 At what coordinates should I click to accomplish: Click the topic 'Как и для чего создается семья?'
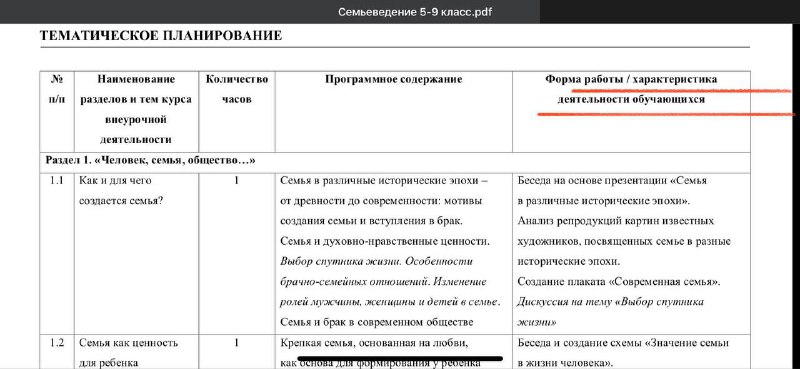121,190
